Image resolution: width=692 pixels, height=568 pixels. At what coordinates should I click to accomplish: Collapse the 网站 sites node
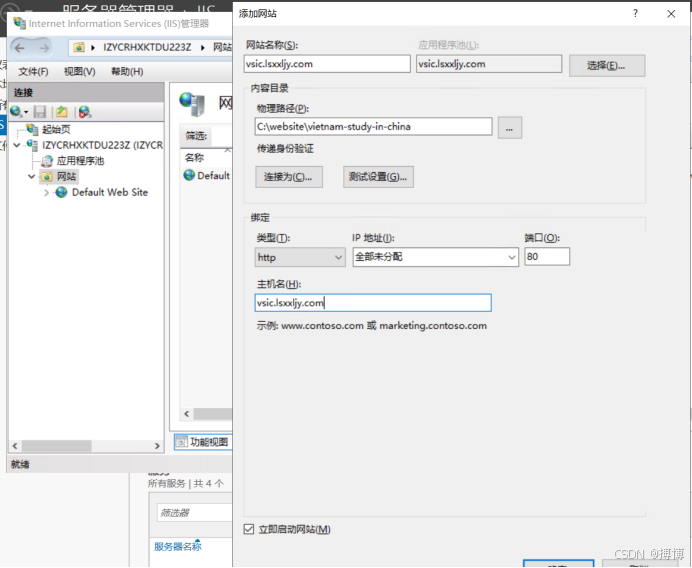(x=31, y=177)
